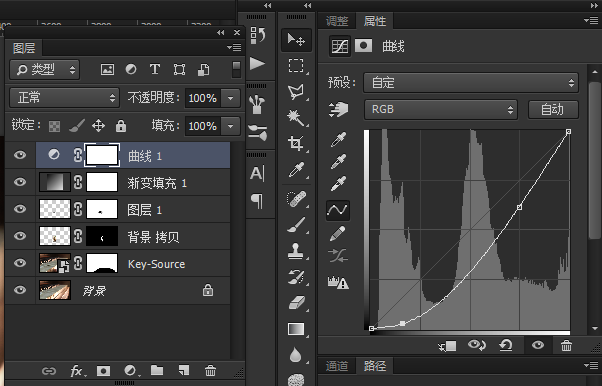Reset curves to adjustment defaults
The image size is (602, 386).
pos(506,345)
